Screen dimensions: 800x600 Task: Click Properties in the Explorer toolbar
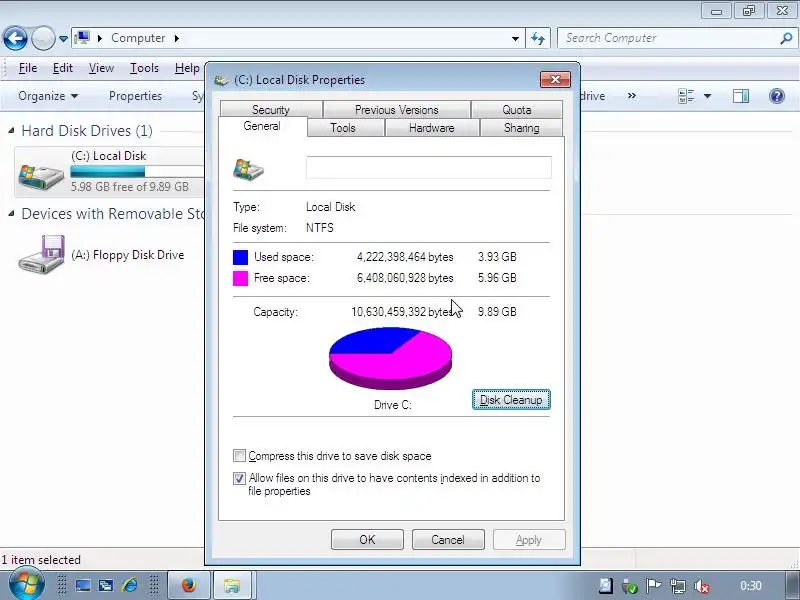(x=135, y=96)
